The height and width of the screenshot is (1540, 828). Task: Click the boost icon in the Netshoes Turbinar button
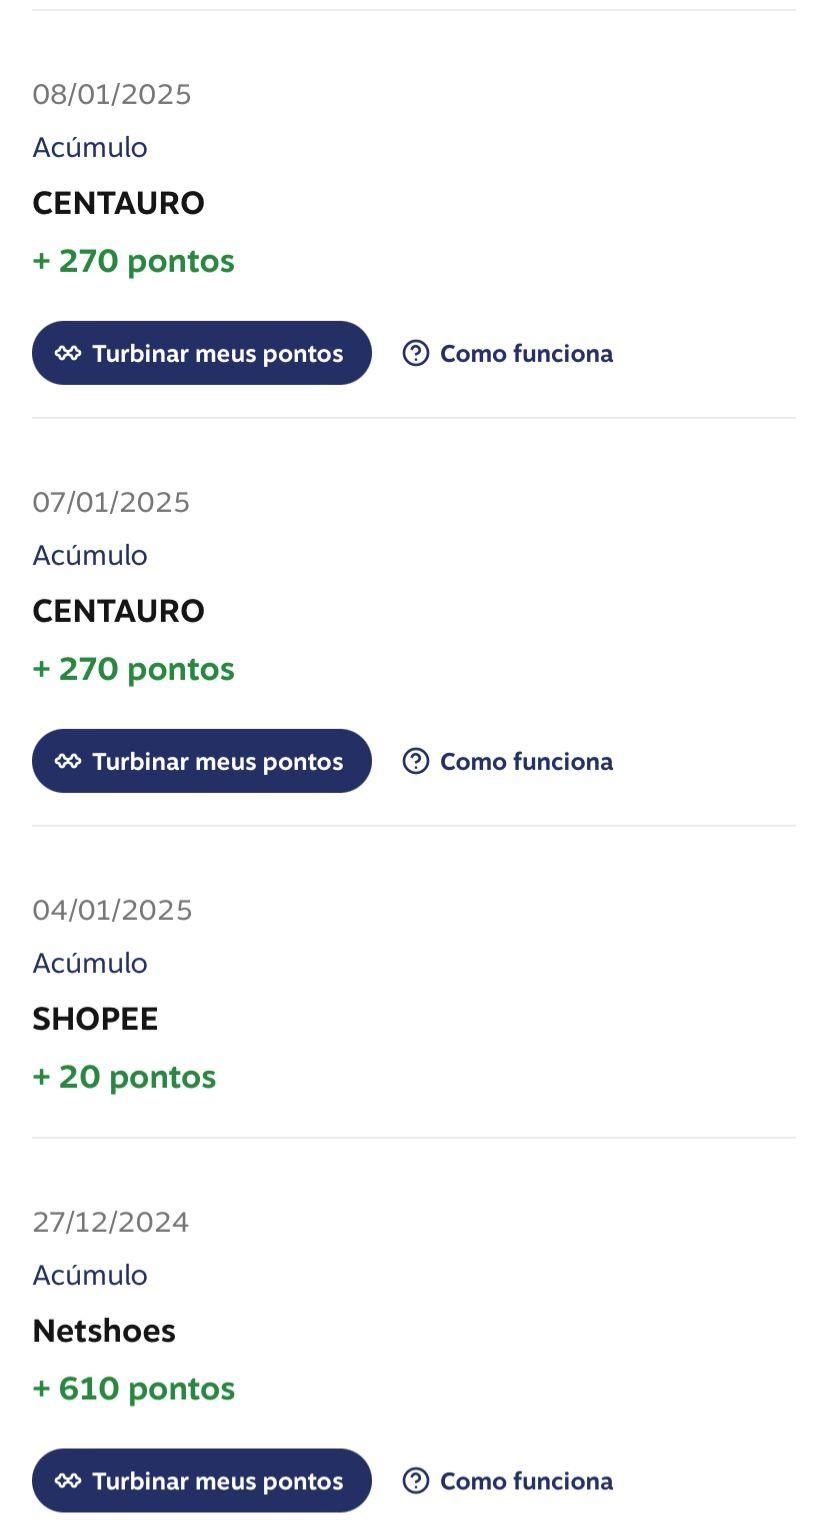pos(68,1481)
